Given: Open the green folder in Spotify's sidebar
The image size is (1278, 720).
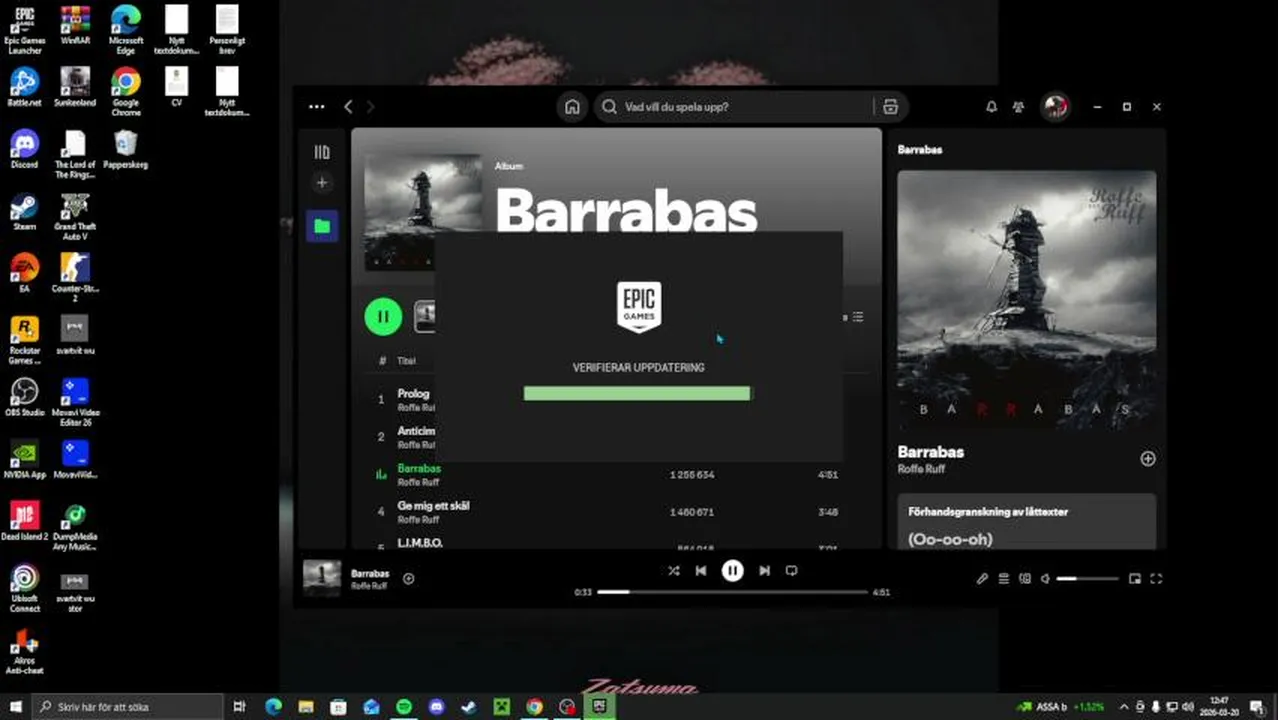Looking at the screenshot, I should [x=322, y=226].
